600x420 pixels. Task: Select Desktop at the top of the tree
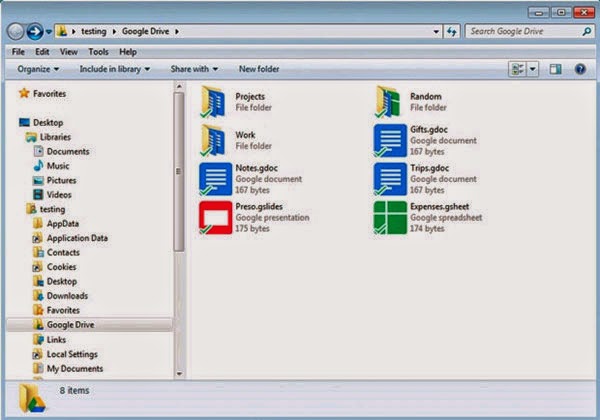click(48, 122)
